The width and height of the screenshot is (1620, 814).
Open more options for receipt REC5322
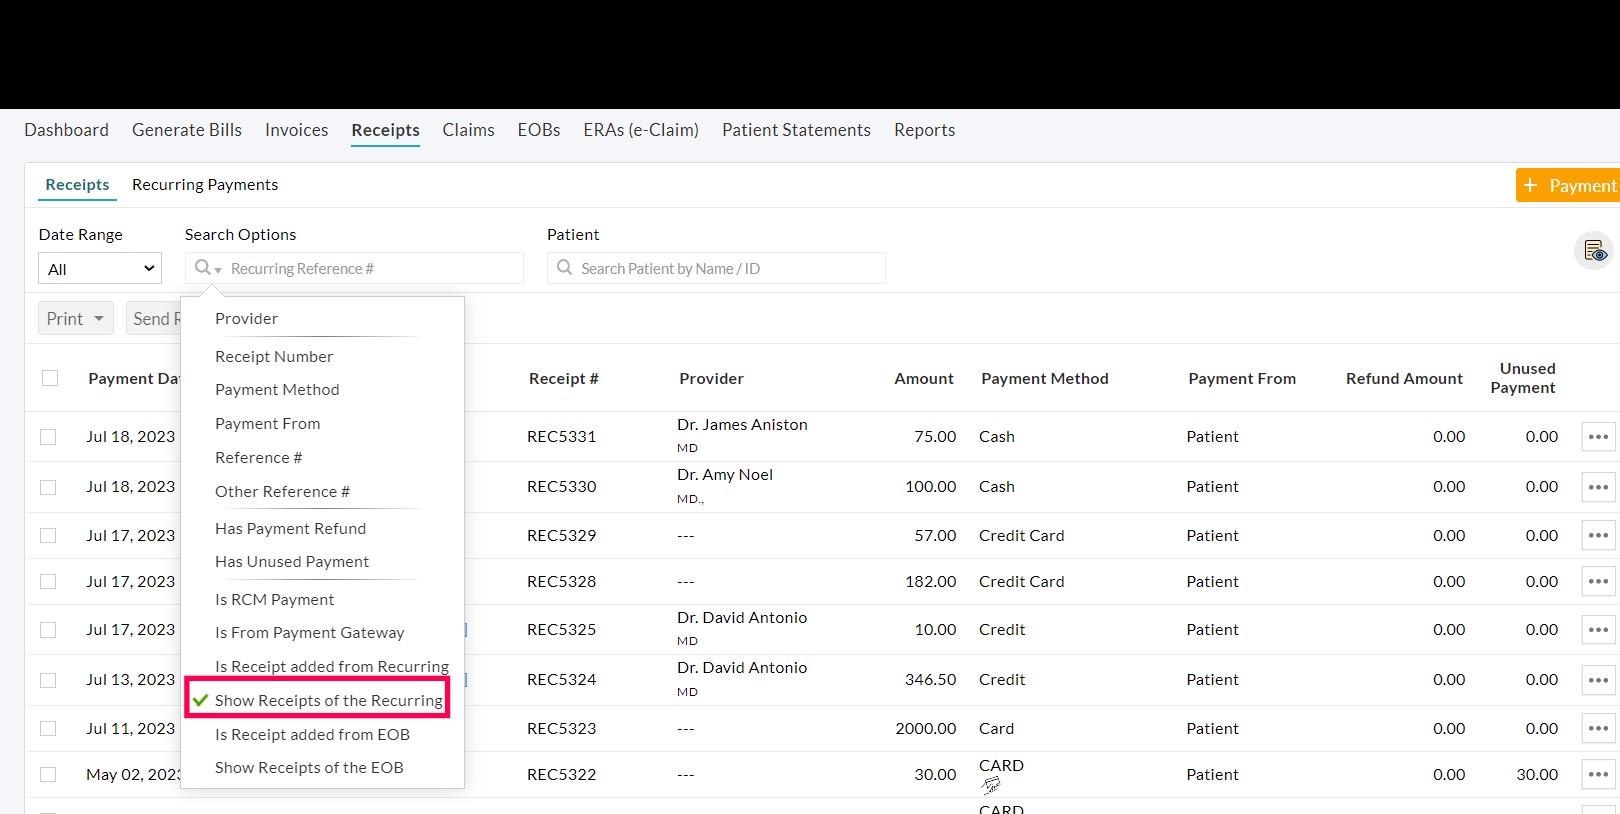click(1598, 775)
